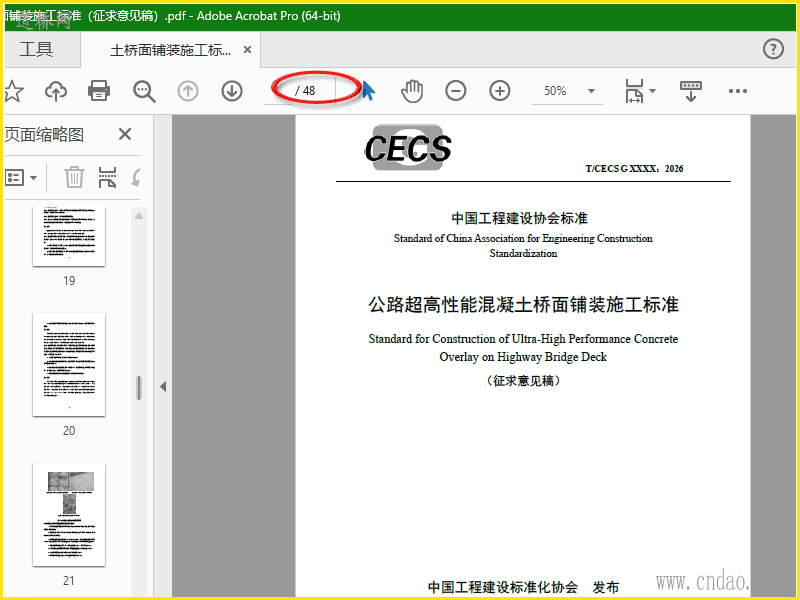
Task: Open the 50% zoom level dropdown
Action: [x=591, y=91]
